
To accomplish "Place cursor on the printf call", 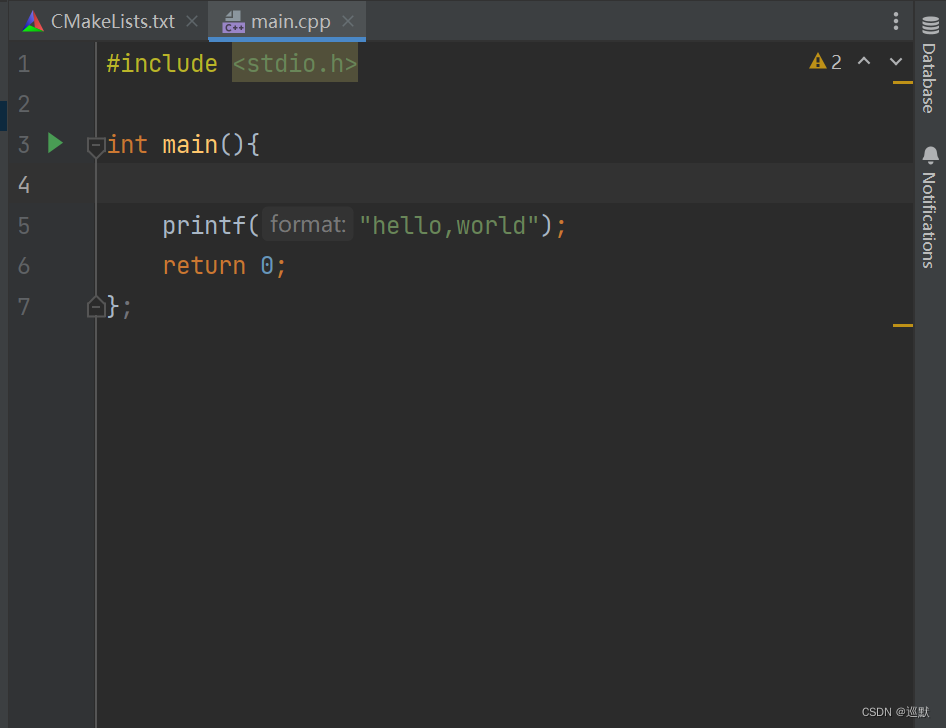I will tap(204, 226).
